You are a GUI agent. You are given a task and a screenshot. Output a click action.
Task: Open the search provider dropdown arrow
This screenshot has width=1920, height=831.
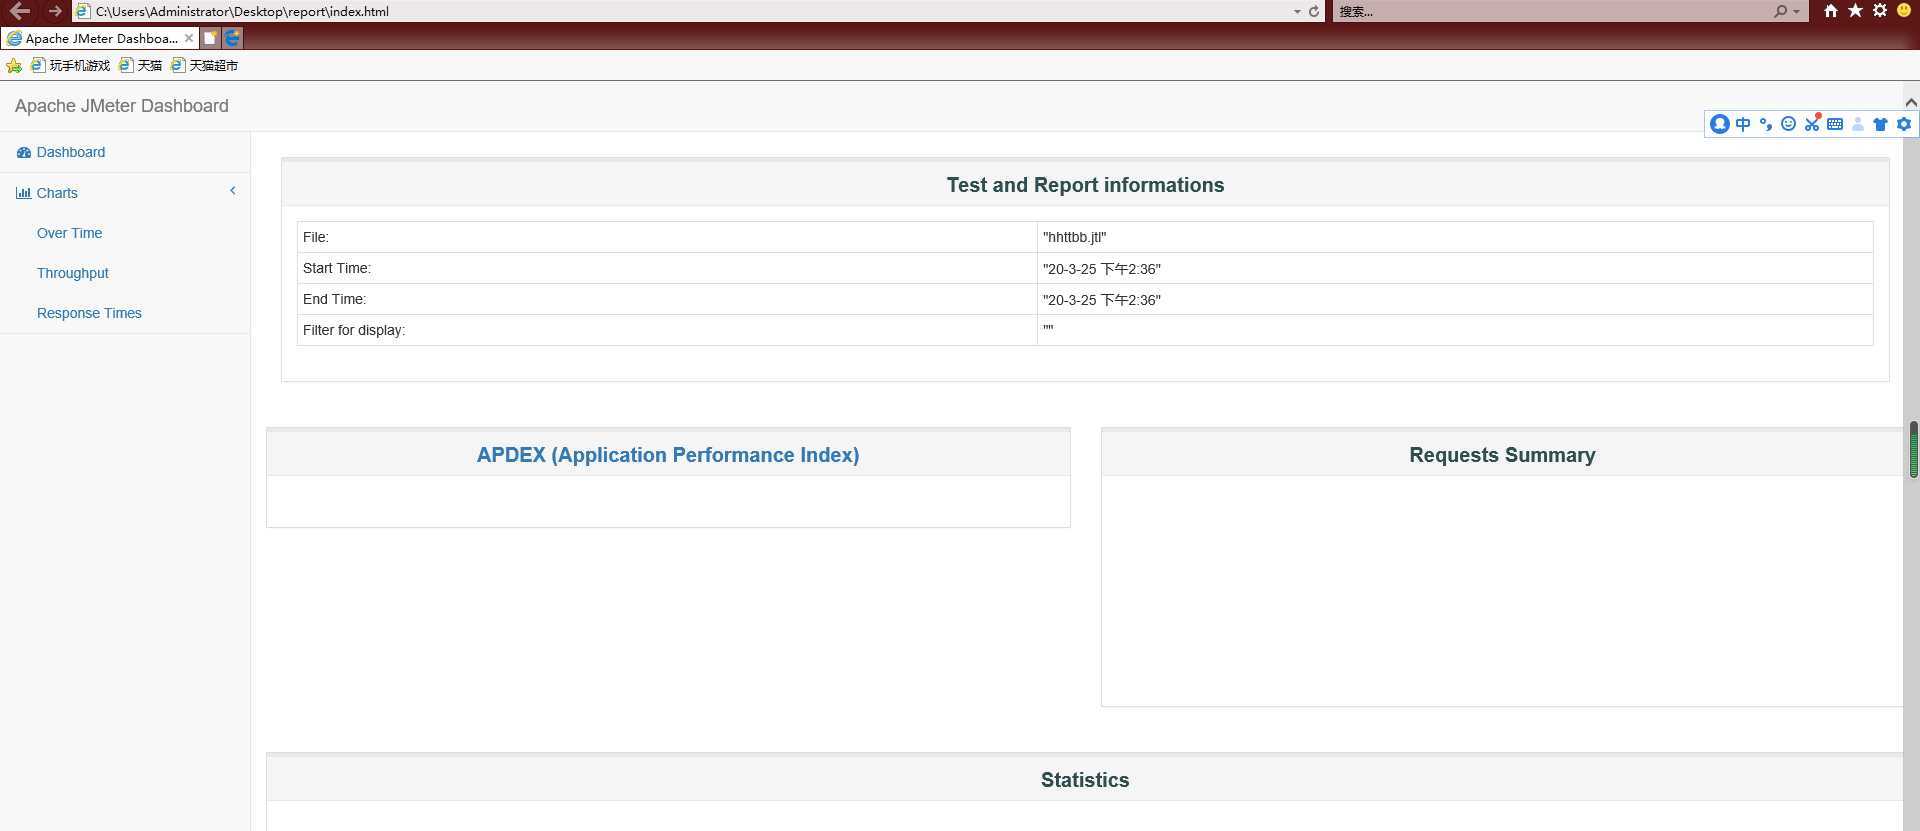click(x=1797, y=12)
